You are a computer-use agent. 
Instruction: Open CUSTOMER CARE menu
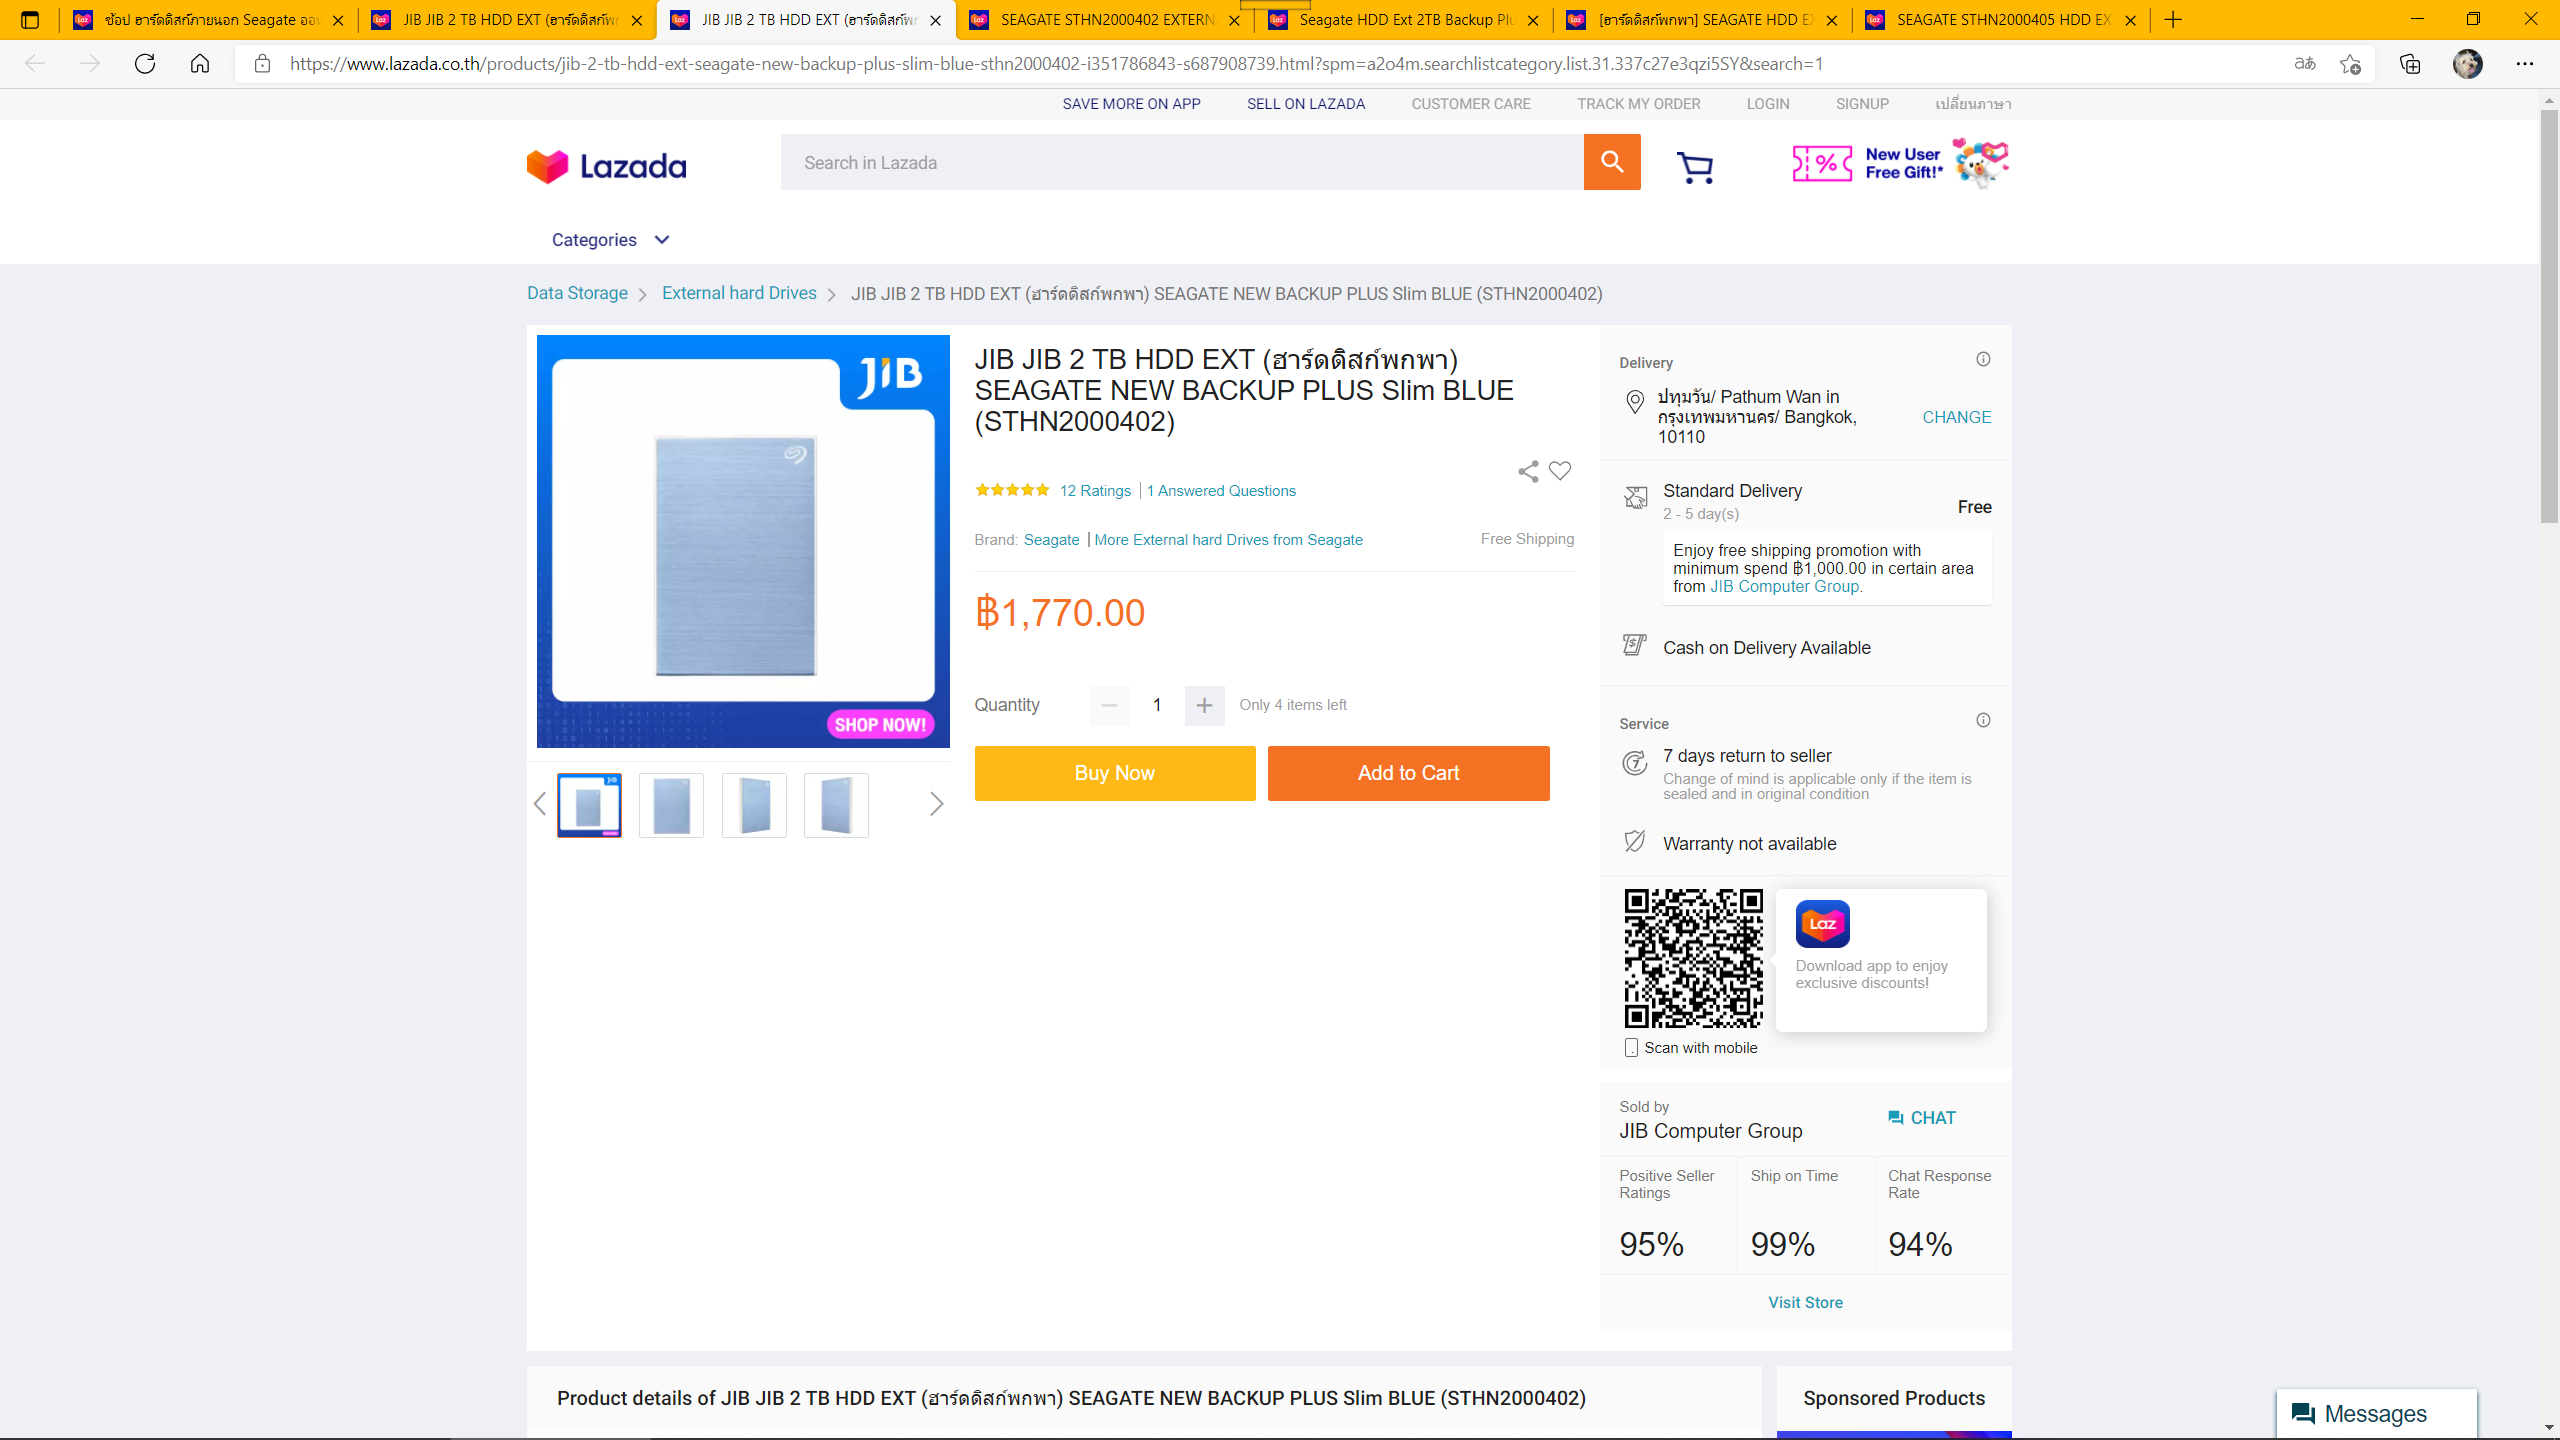pos(1470,104)
